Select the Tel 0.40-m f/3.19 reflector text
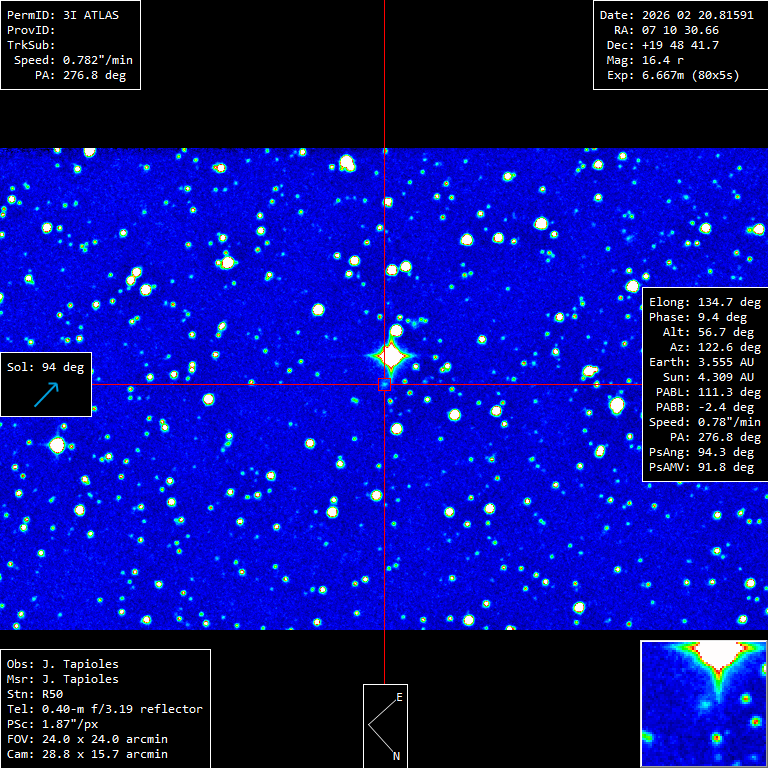This screenshot has width=768, height=768. click(x=104, y=709)
